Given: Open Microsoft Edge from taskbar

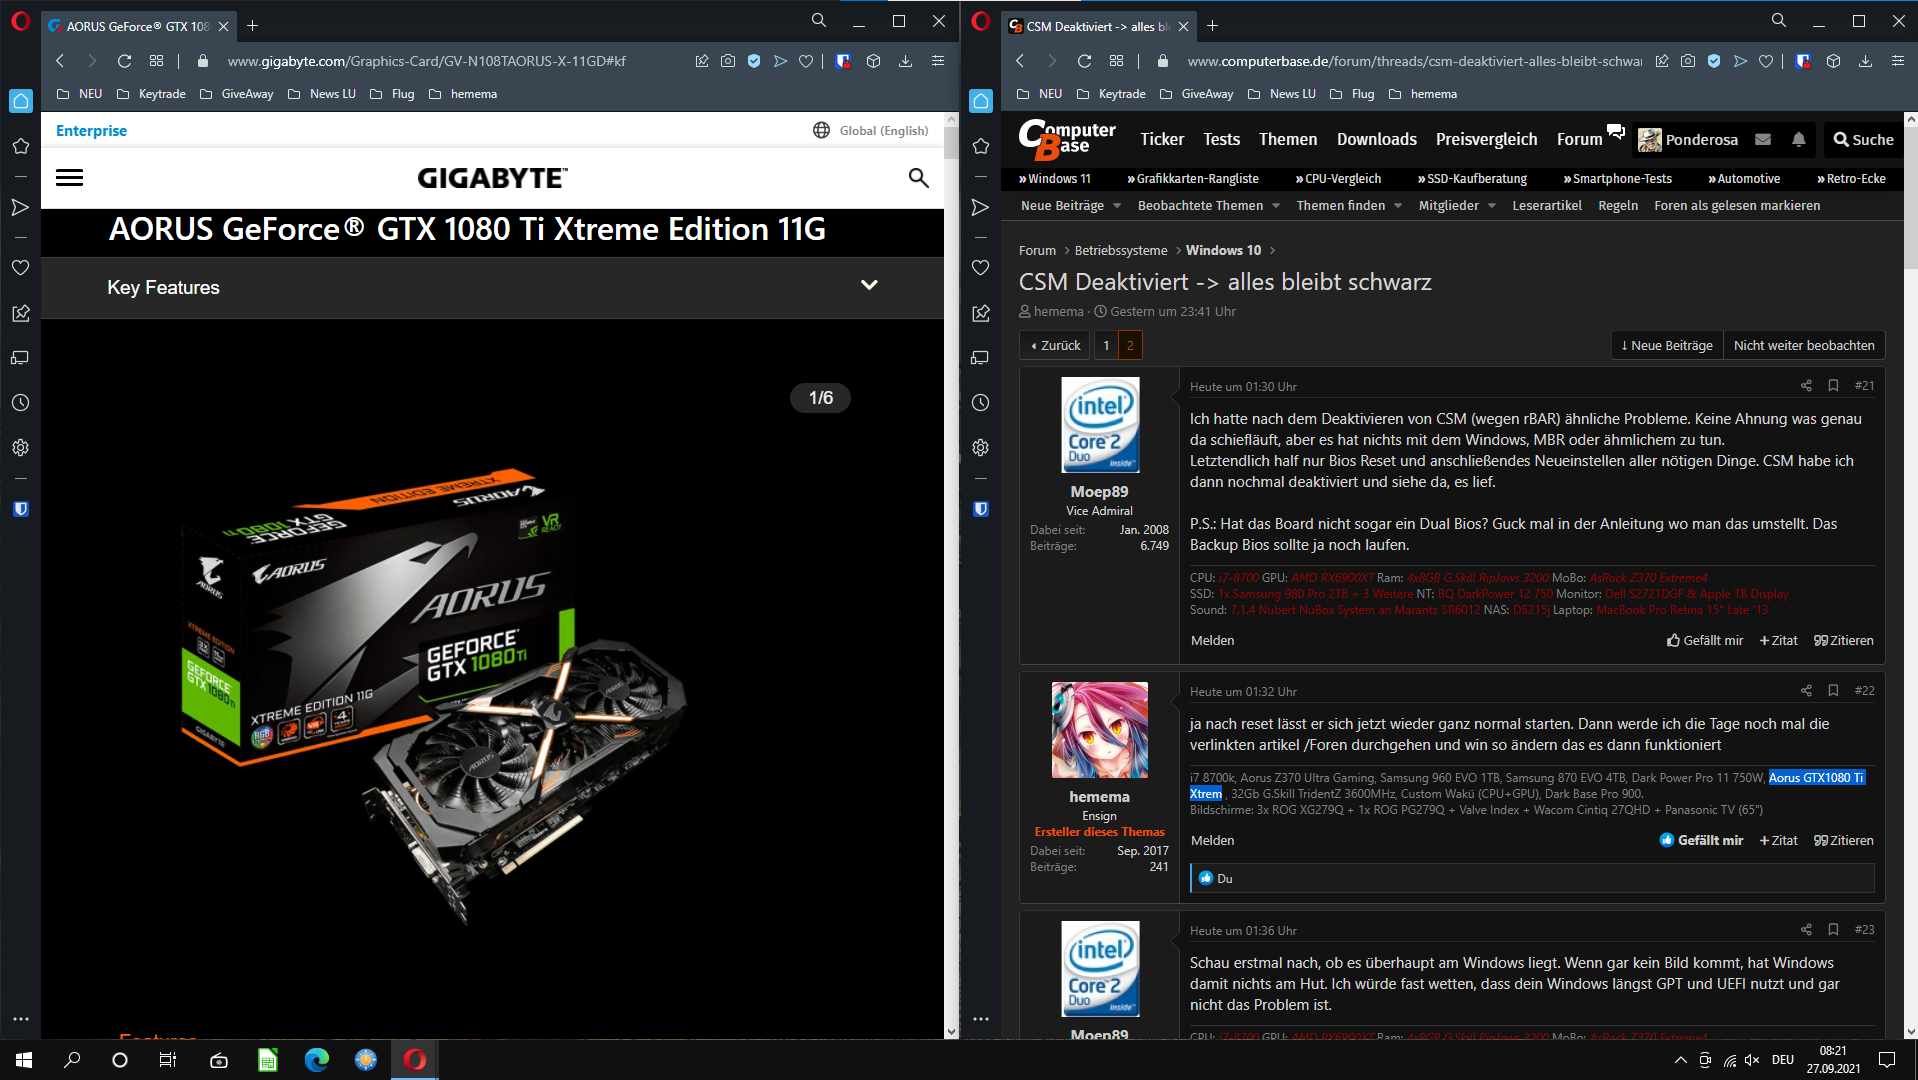Looking at the screenshot, I should click(317, 1060).
